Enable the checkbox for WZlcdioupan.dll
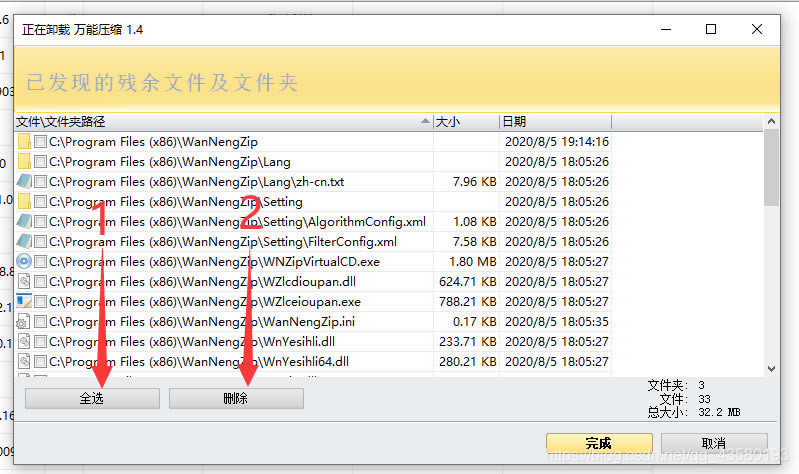The image size is (799, 474). click(40, 281)
